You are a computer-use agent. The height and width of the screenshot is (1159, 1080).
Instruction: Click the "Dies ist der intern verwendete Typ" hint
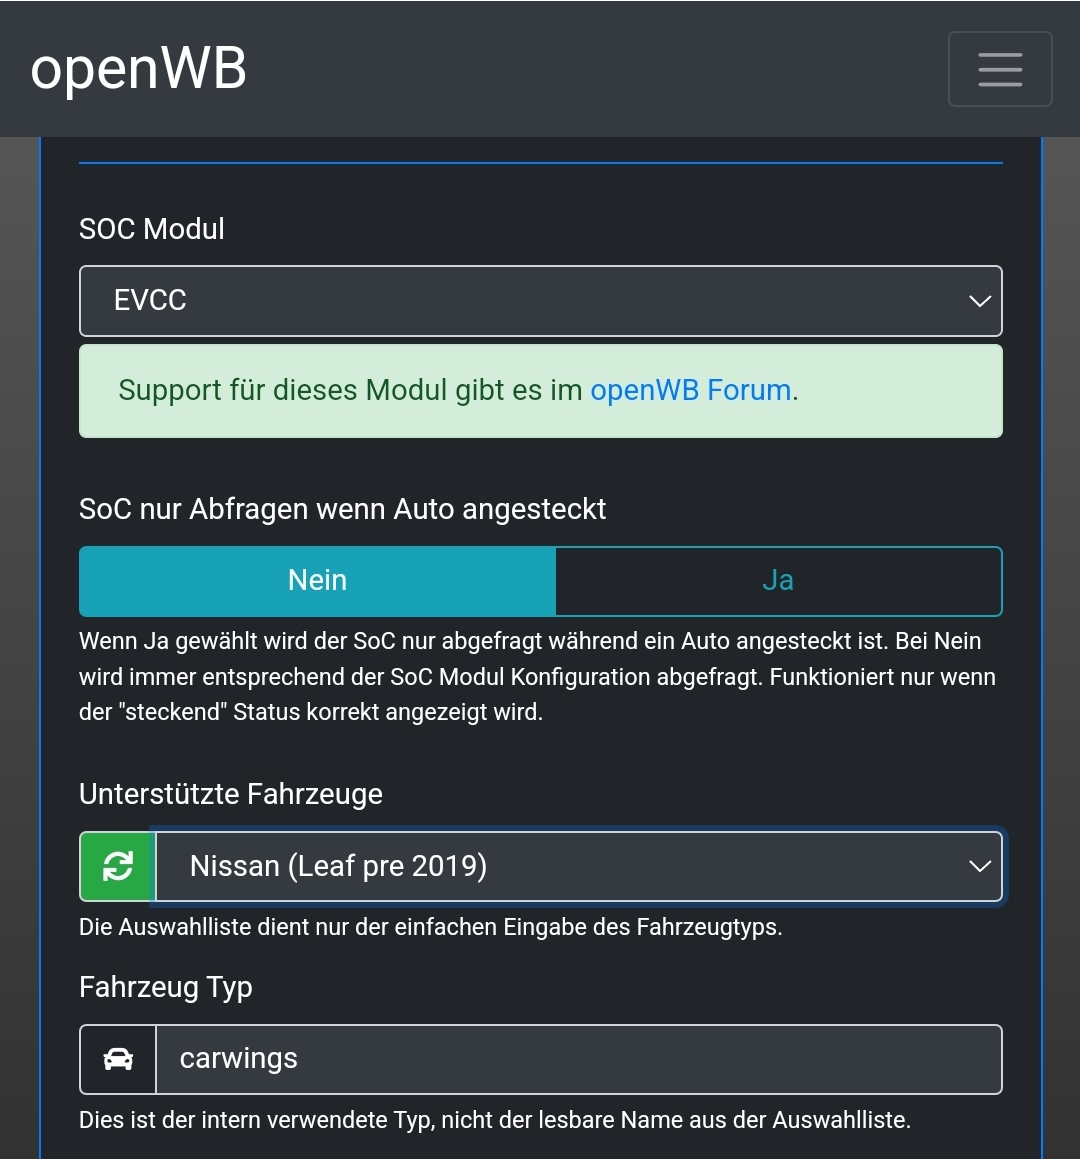click(x=495, y=1119)
